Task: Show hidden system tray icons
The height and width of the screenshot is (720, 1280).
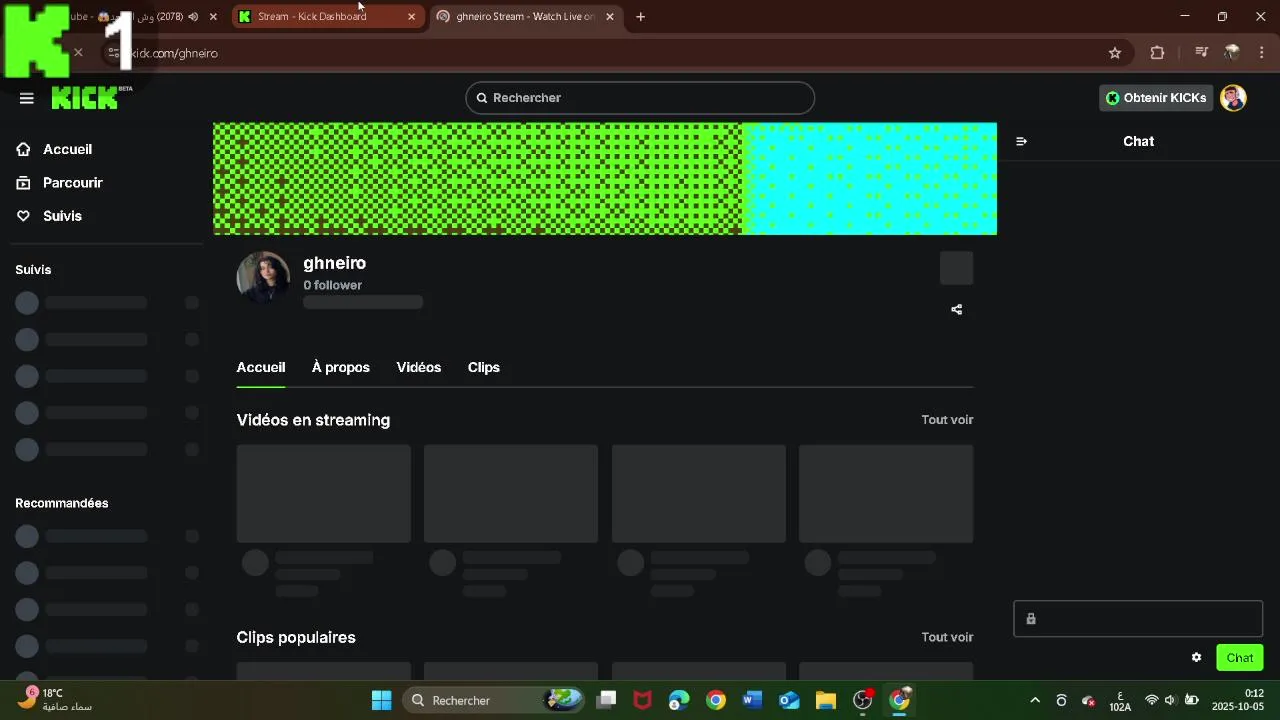Action: tap(1034, 700)
